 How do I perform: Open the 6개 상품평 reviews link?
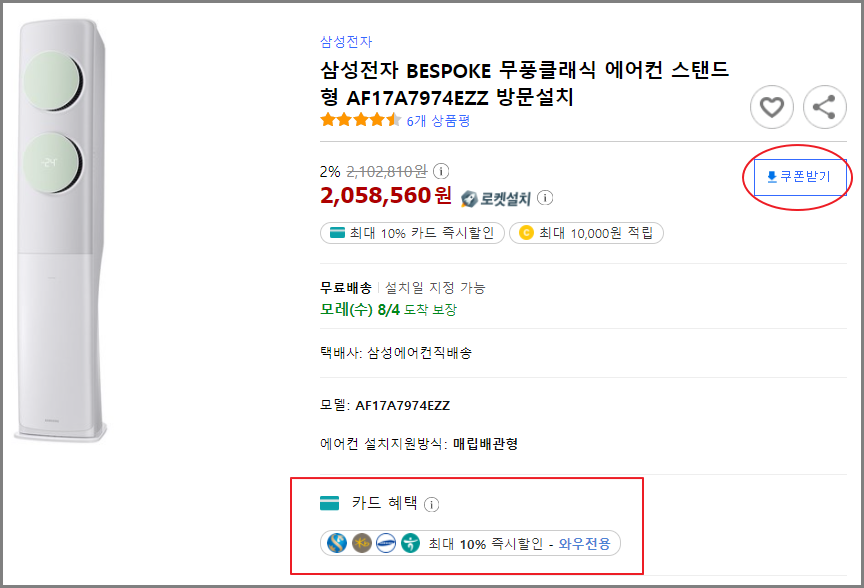point(438,121)
